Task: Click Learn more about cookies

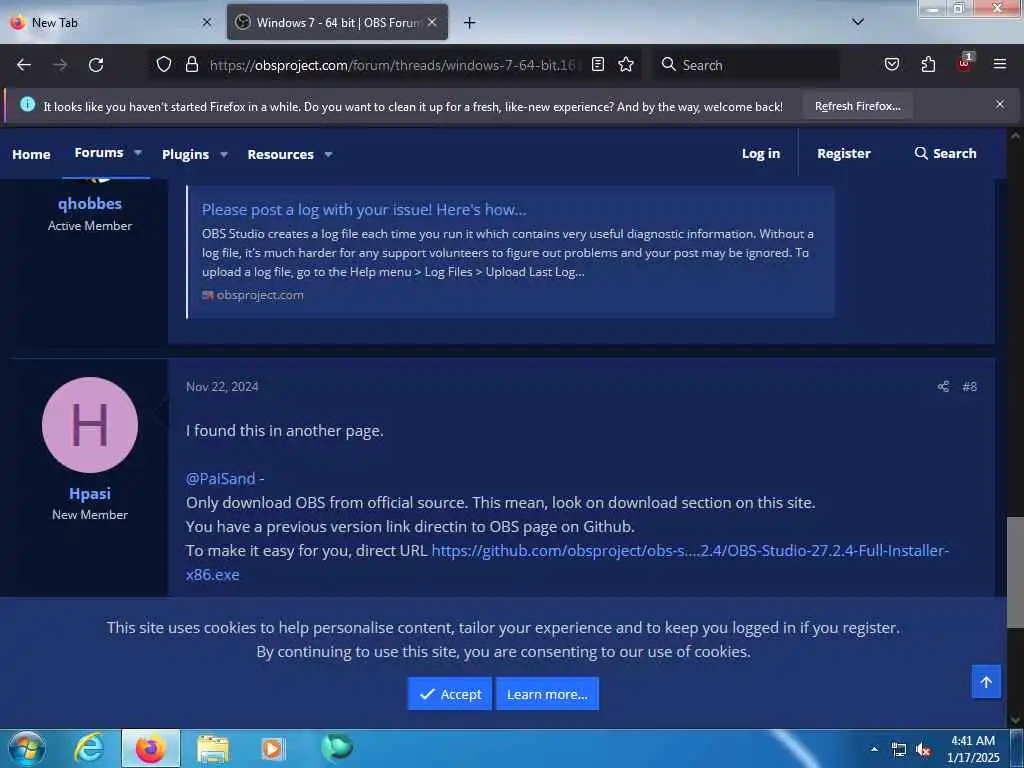Action: (547, 694)
